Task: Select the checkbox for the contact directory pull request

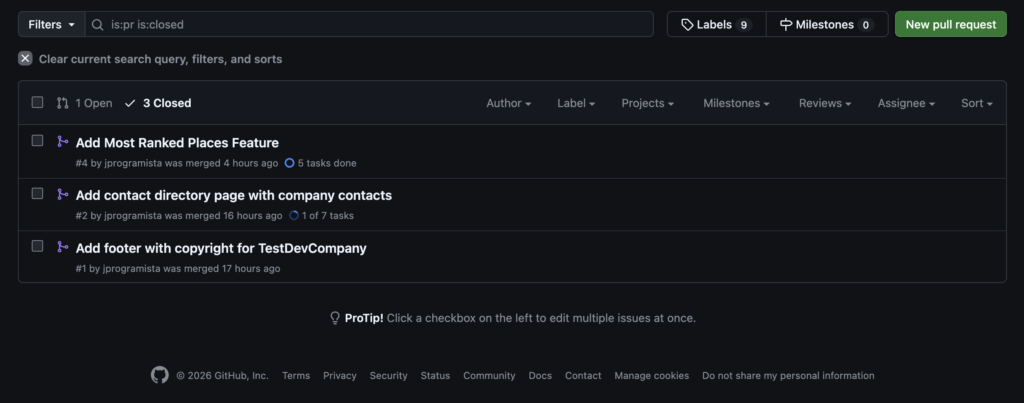Action: point(38,194)
